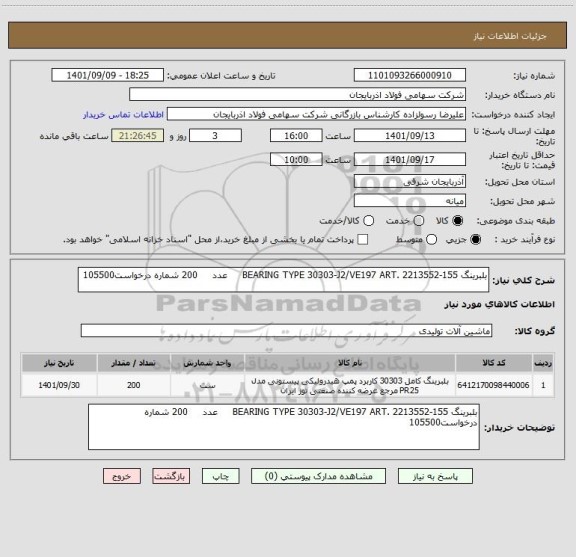Click row number 1 cell

pyautogui.click(x=543, y=385)
